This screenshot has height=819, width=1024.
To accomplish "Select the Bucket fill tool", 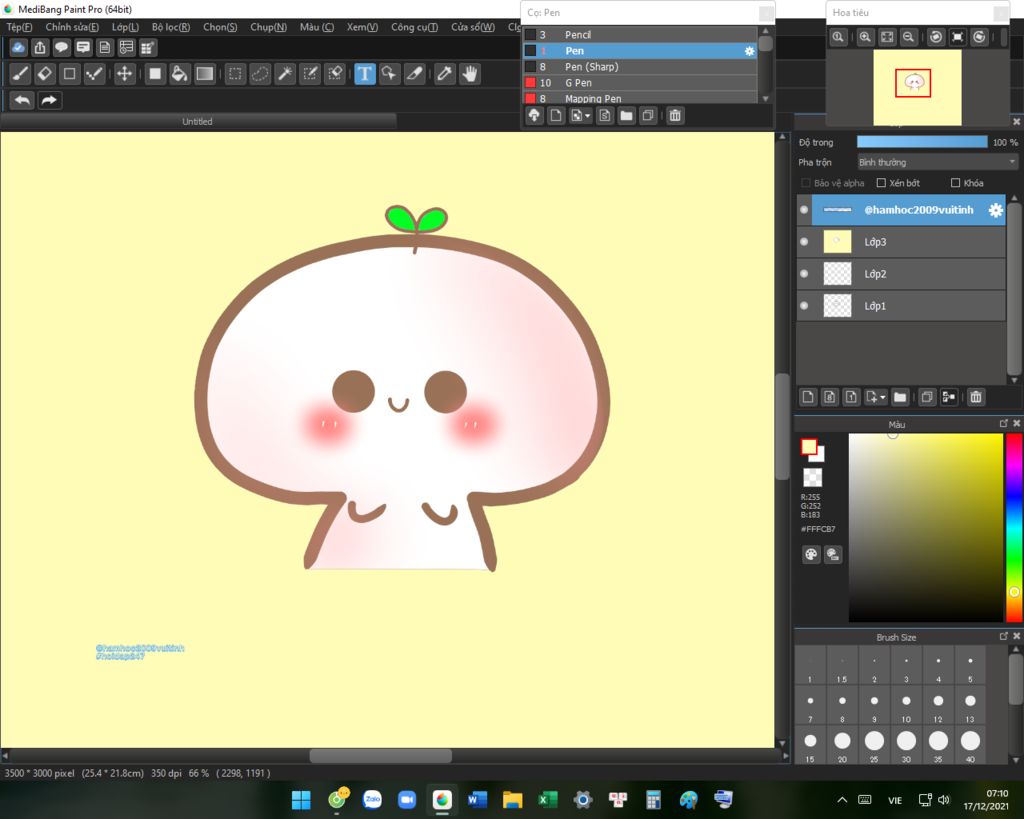I will point(180,74).
